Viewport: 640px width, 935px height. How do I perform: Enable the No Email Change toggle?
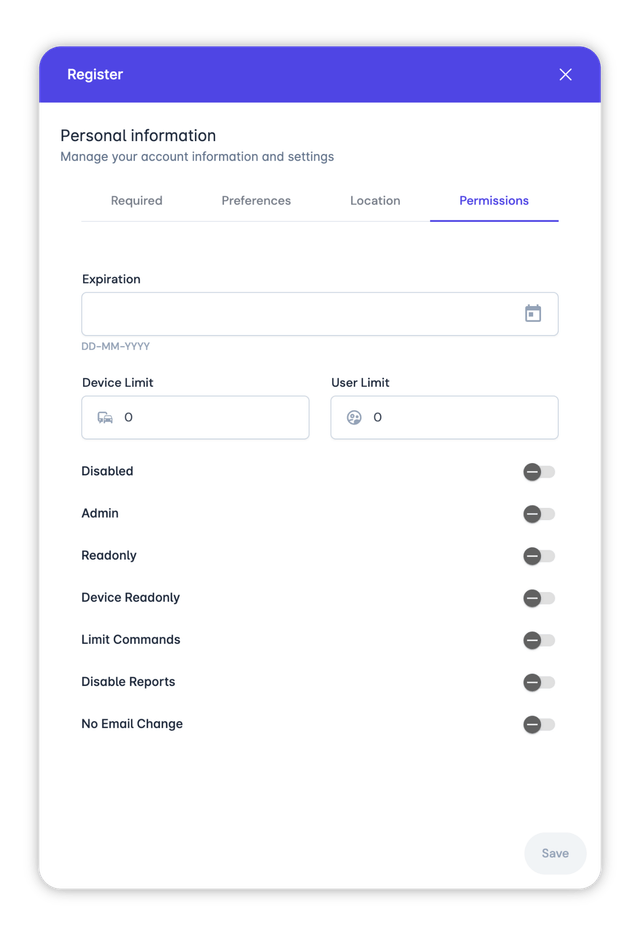click(x=538, y=724)
